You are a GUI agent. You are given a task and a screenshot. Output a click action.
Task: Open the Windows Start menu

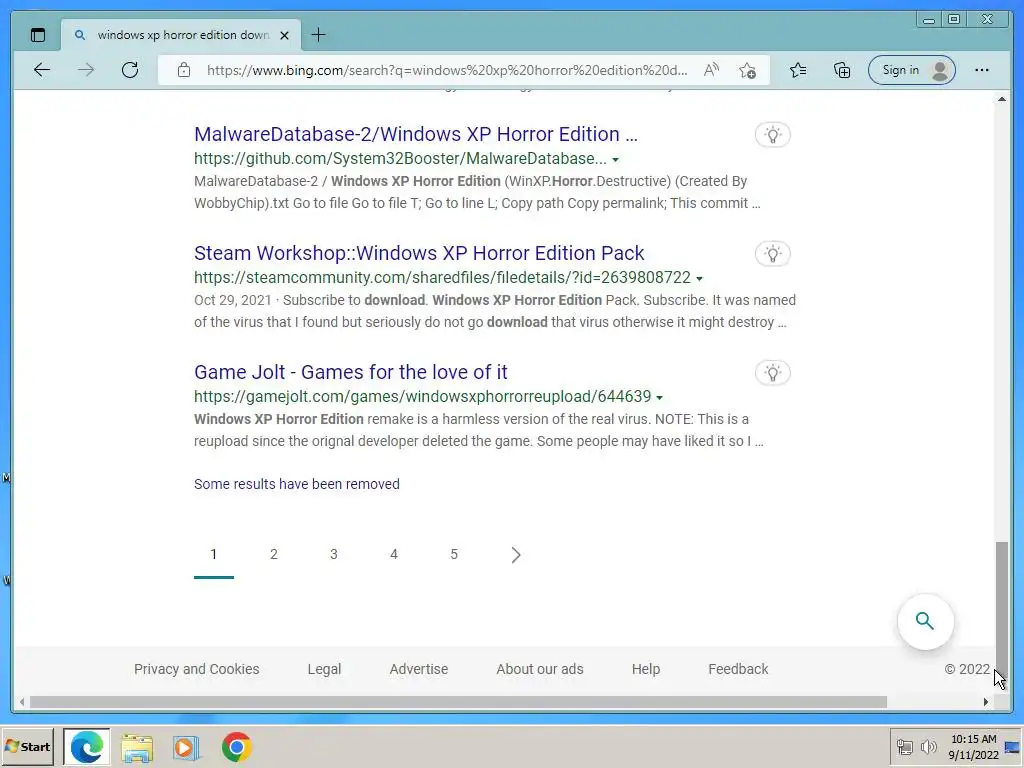[27, 746]
